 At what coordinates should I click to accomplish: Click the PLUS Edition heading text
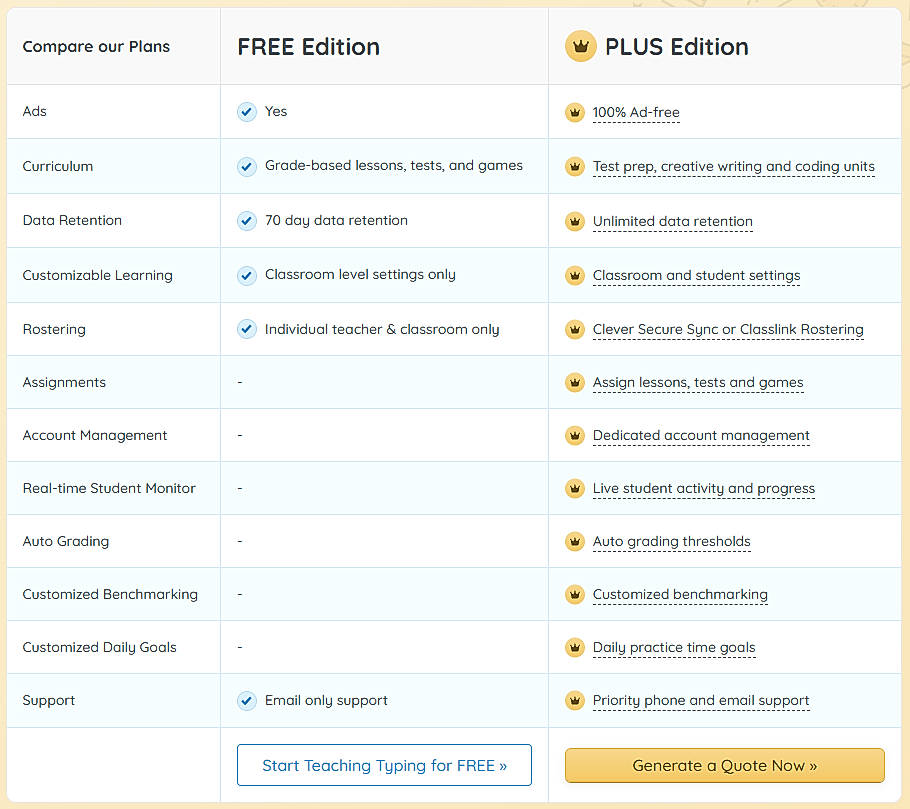[677, 46]
